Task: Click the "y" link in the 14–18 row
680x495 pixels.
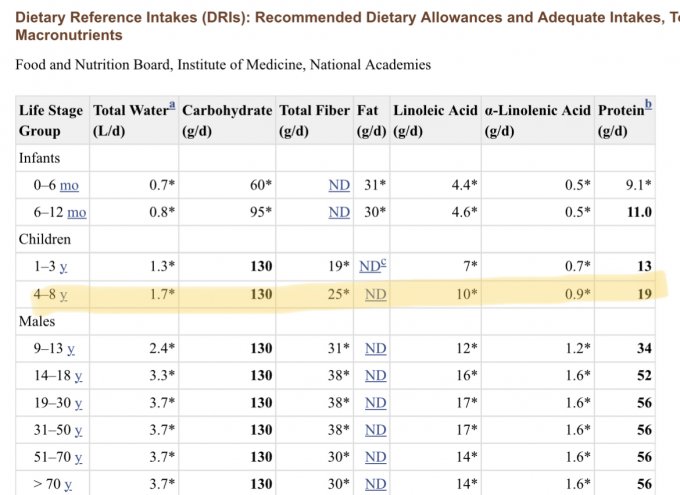Action: click(78, 375)
